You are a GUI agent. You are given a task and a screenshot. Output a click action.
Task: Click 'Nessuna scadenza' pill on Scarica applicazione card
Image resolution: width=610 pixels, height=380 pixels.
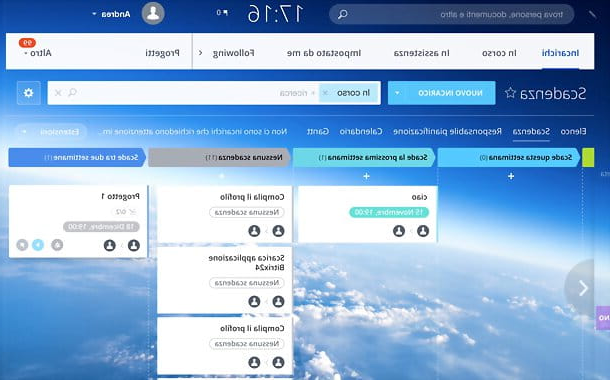247,283
